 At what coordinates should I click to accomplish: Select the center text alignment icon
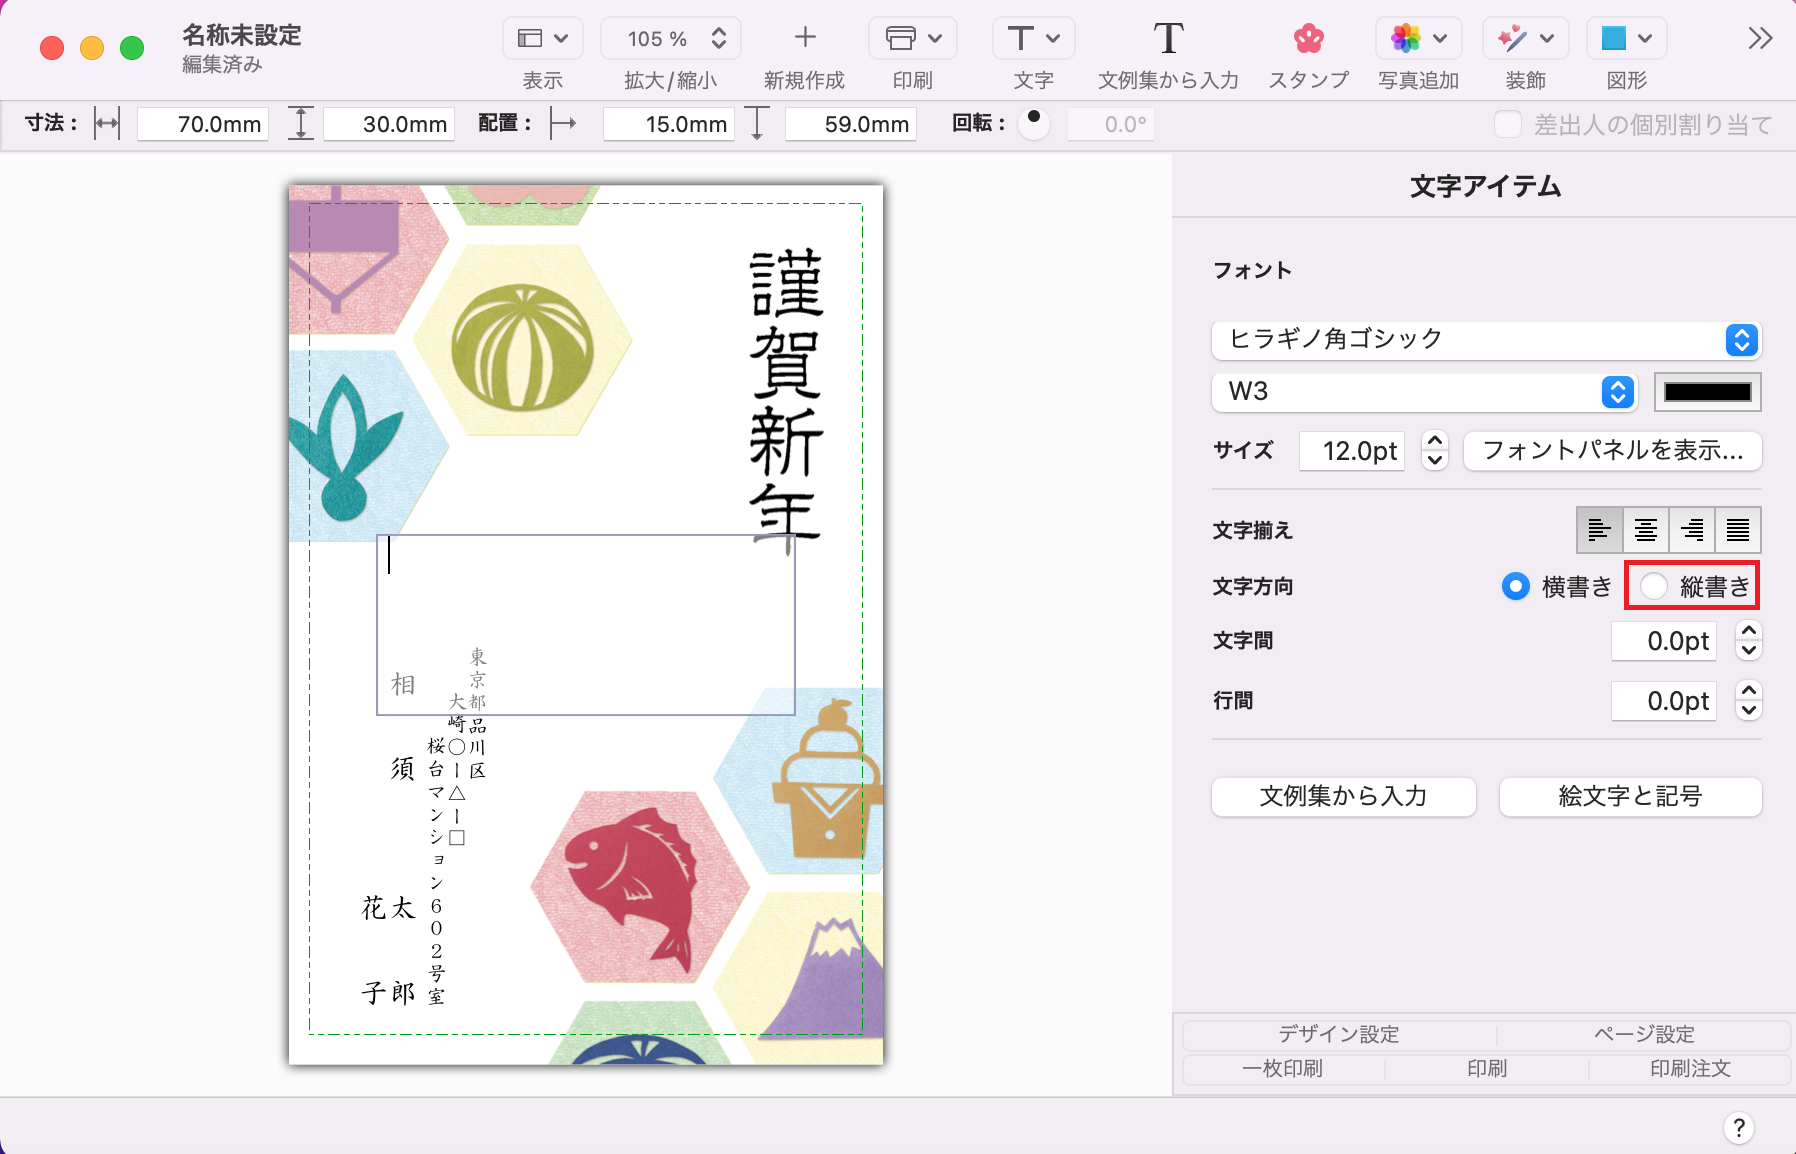(x=1645, y=530)
